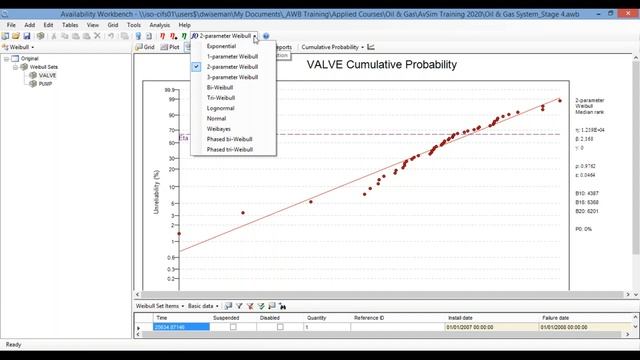Image resolution: width=640 pixels, height=360 pixels.
Task: Open the Tables menu
Action: coord(70,25)
